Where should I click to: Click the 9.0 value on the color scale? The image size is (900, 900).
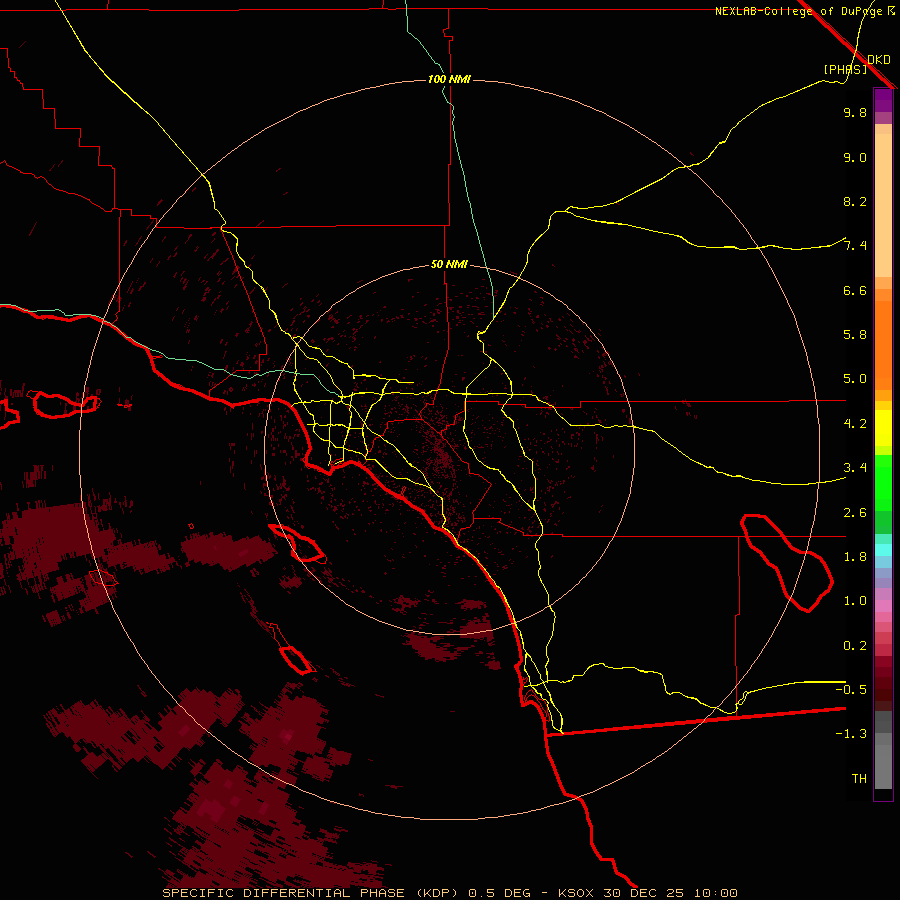click(x=855, y=157)
